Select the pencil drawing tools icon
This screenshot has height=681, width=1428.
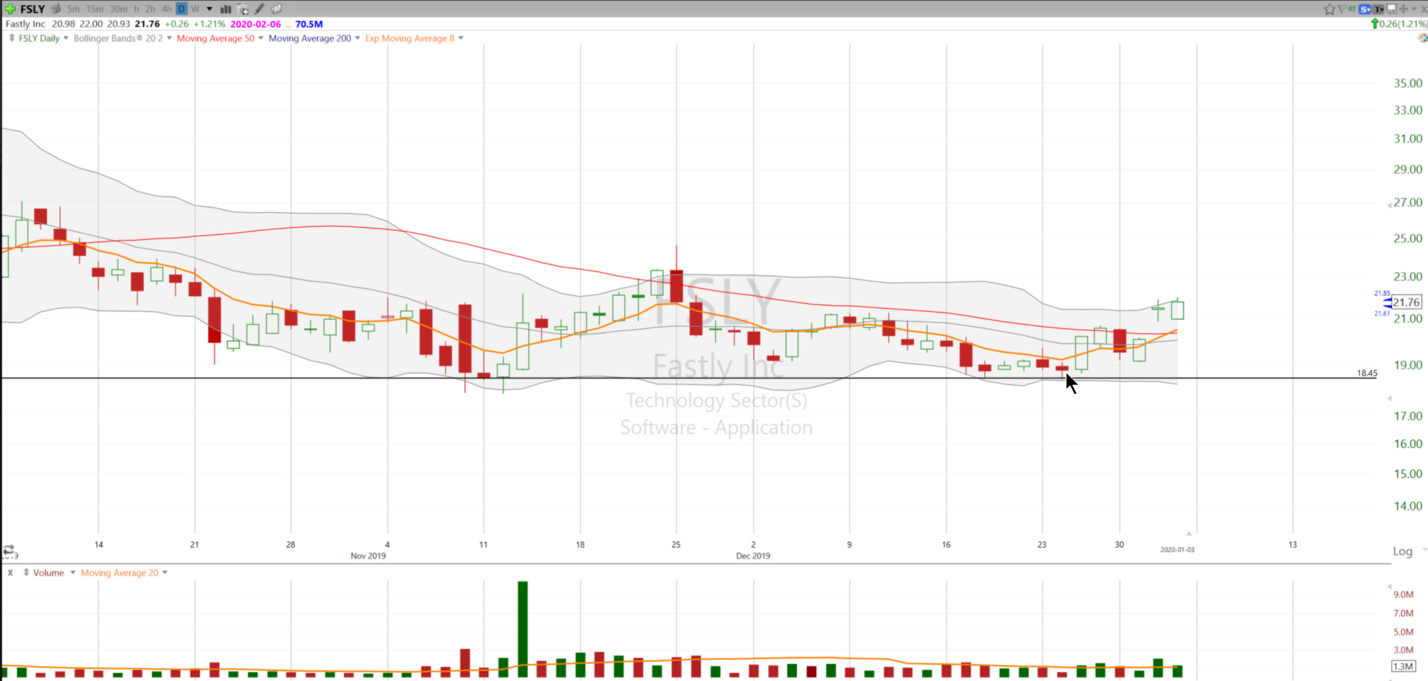pyautogui.click(x=259, y=9)
